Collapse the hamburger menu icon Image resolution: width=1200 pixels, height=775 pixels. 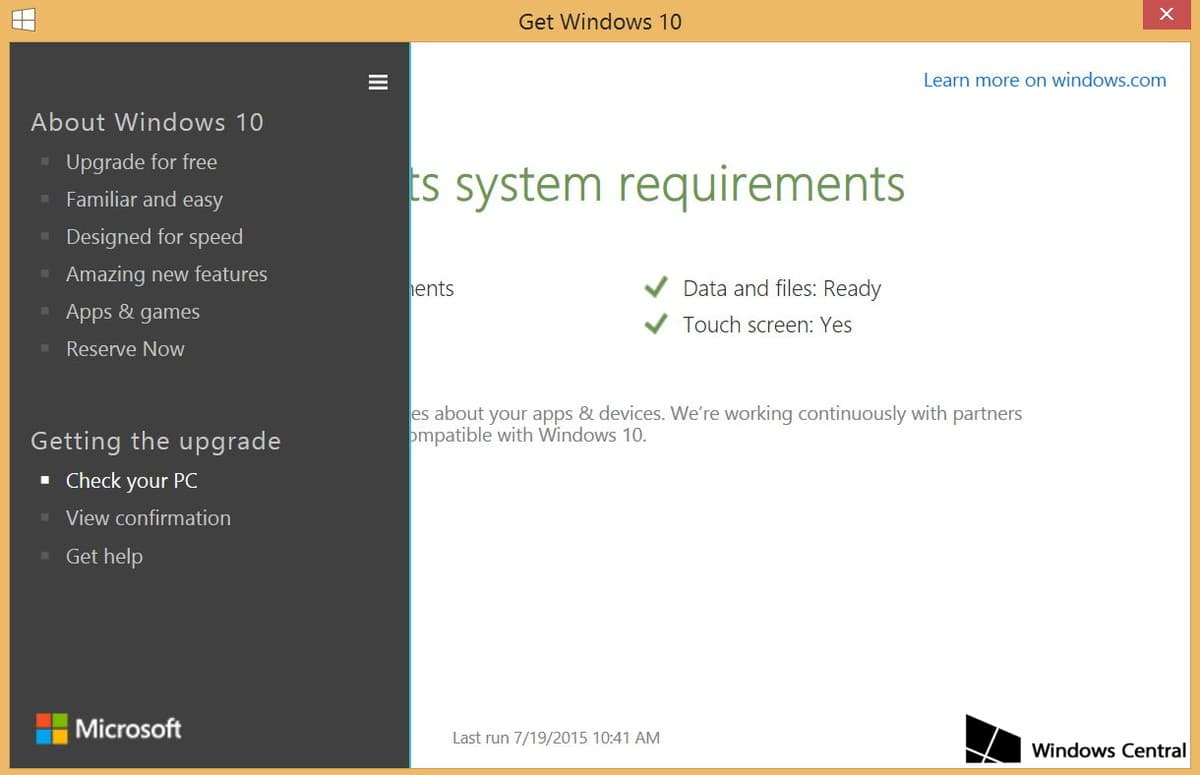tap(378, 82)
